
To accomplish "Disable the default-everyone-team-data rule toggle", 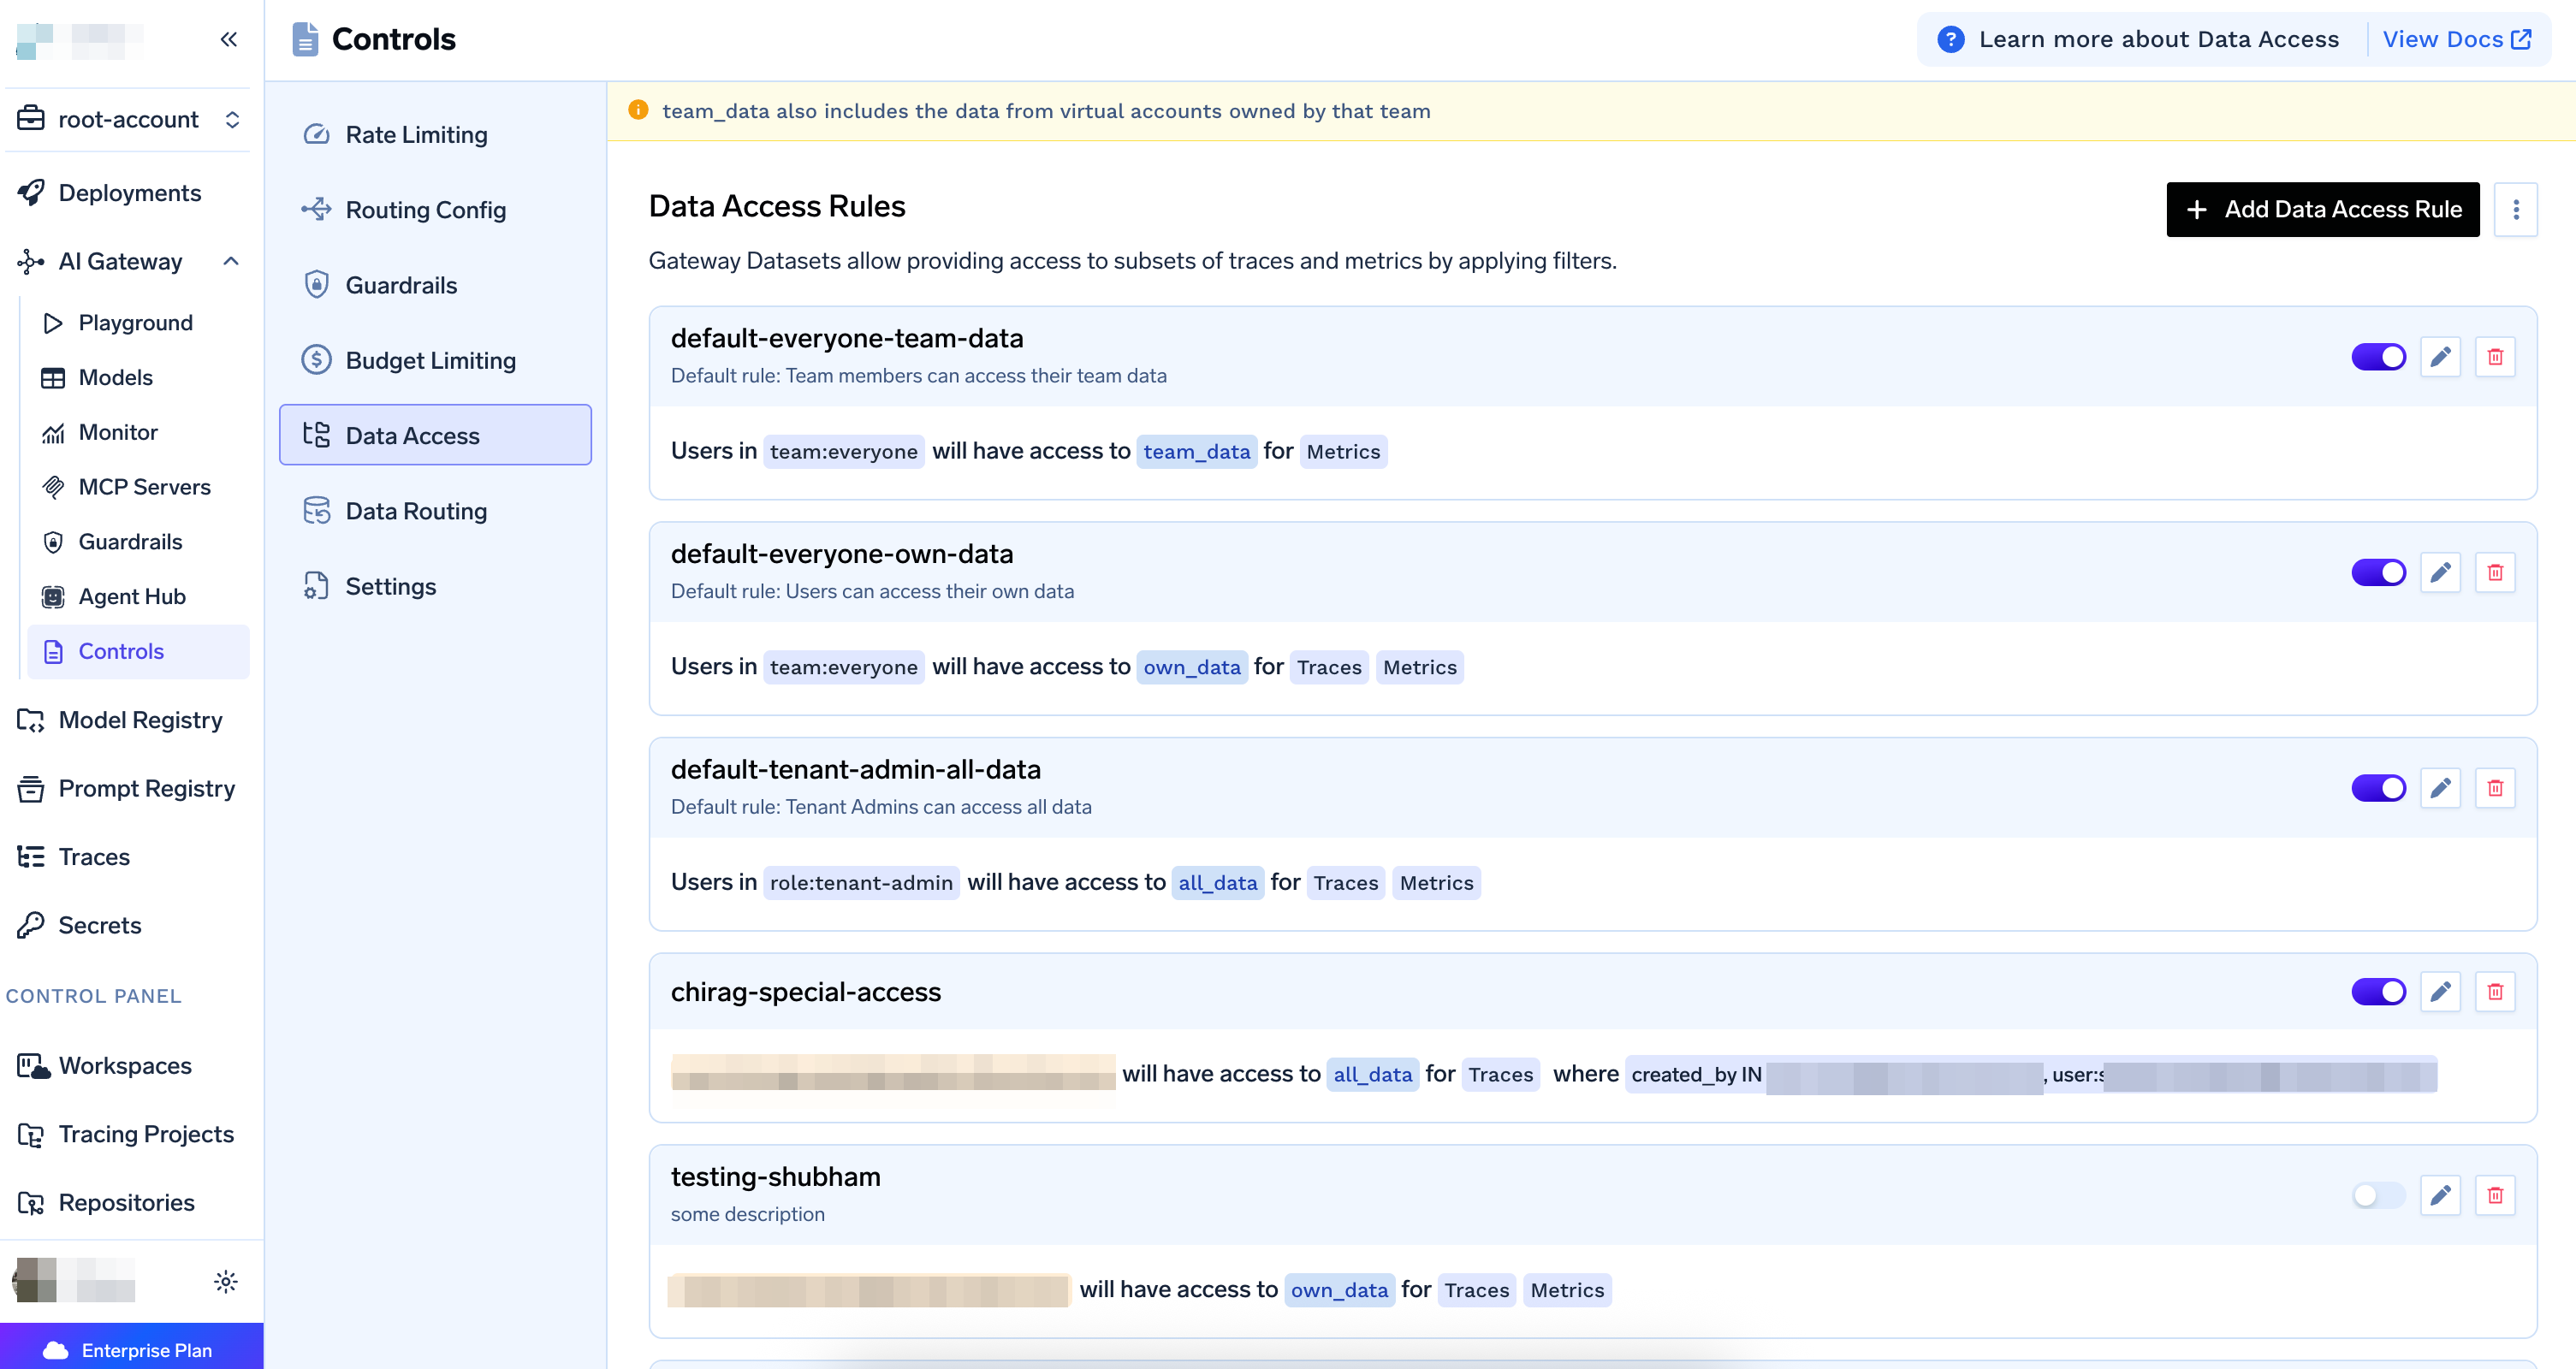I will tap(2378, 357).
